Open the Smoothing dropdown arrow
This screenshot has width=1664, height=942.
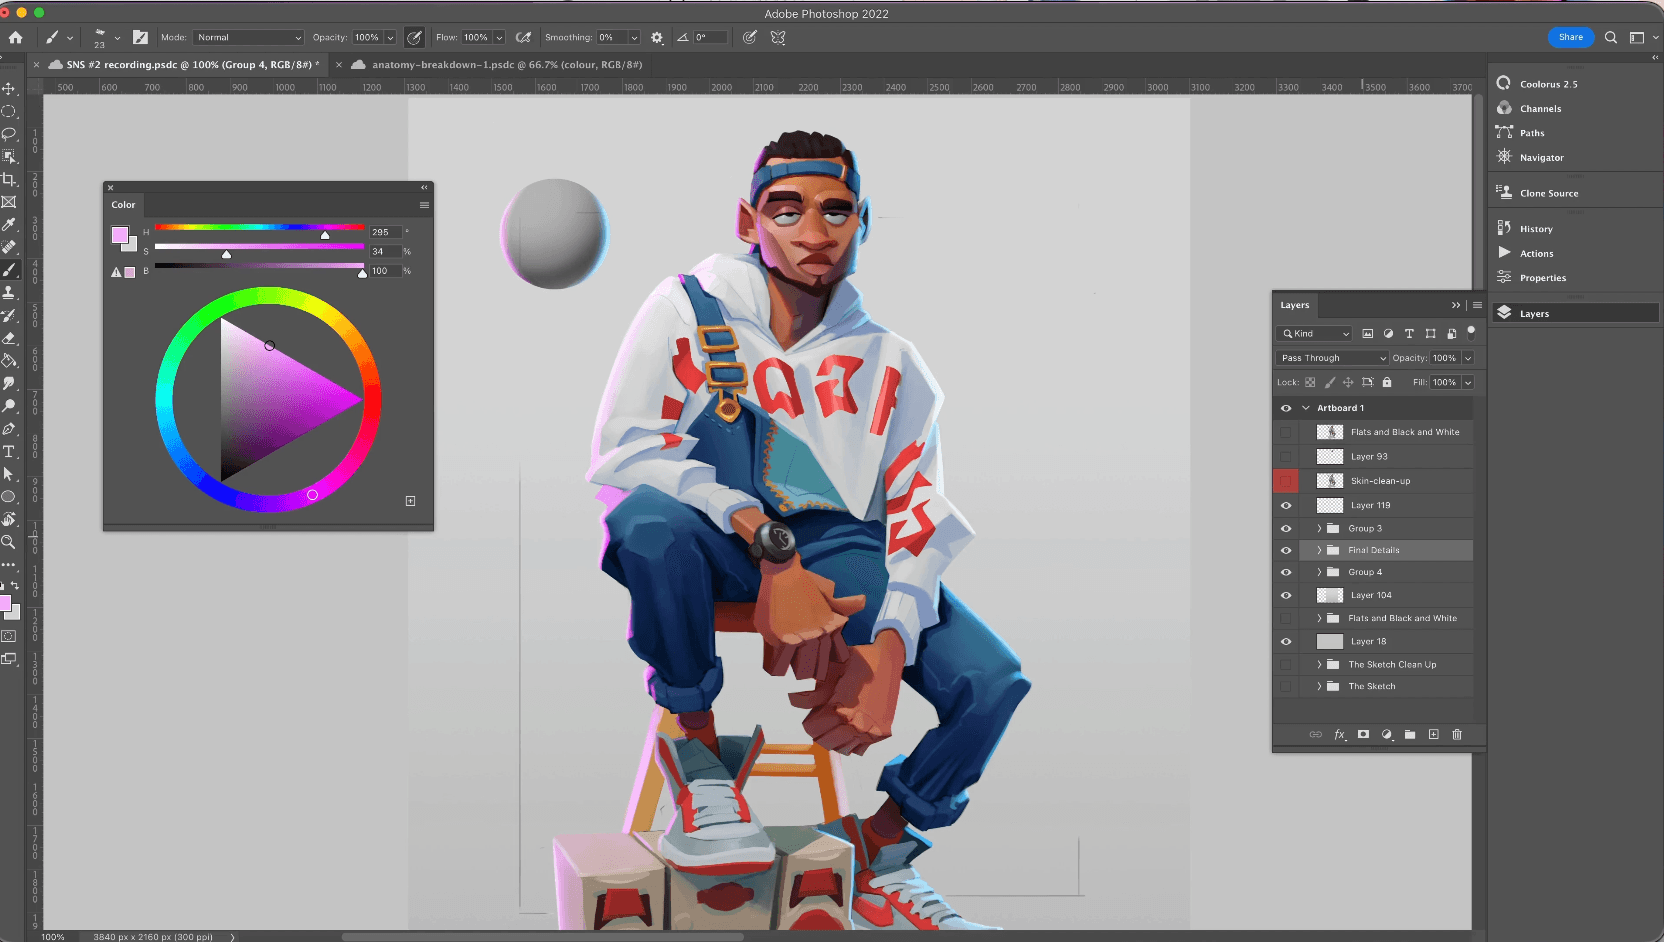click(634, 37)
